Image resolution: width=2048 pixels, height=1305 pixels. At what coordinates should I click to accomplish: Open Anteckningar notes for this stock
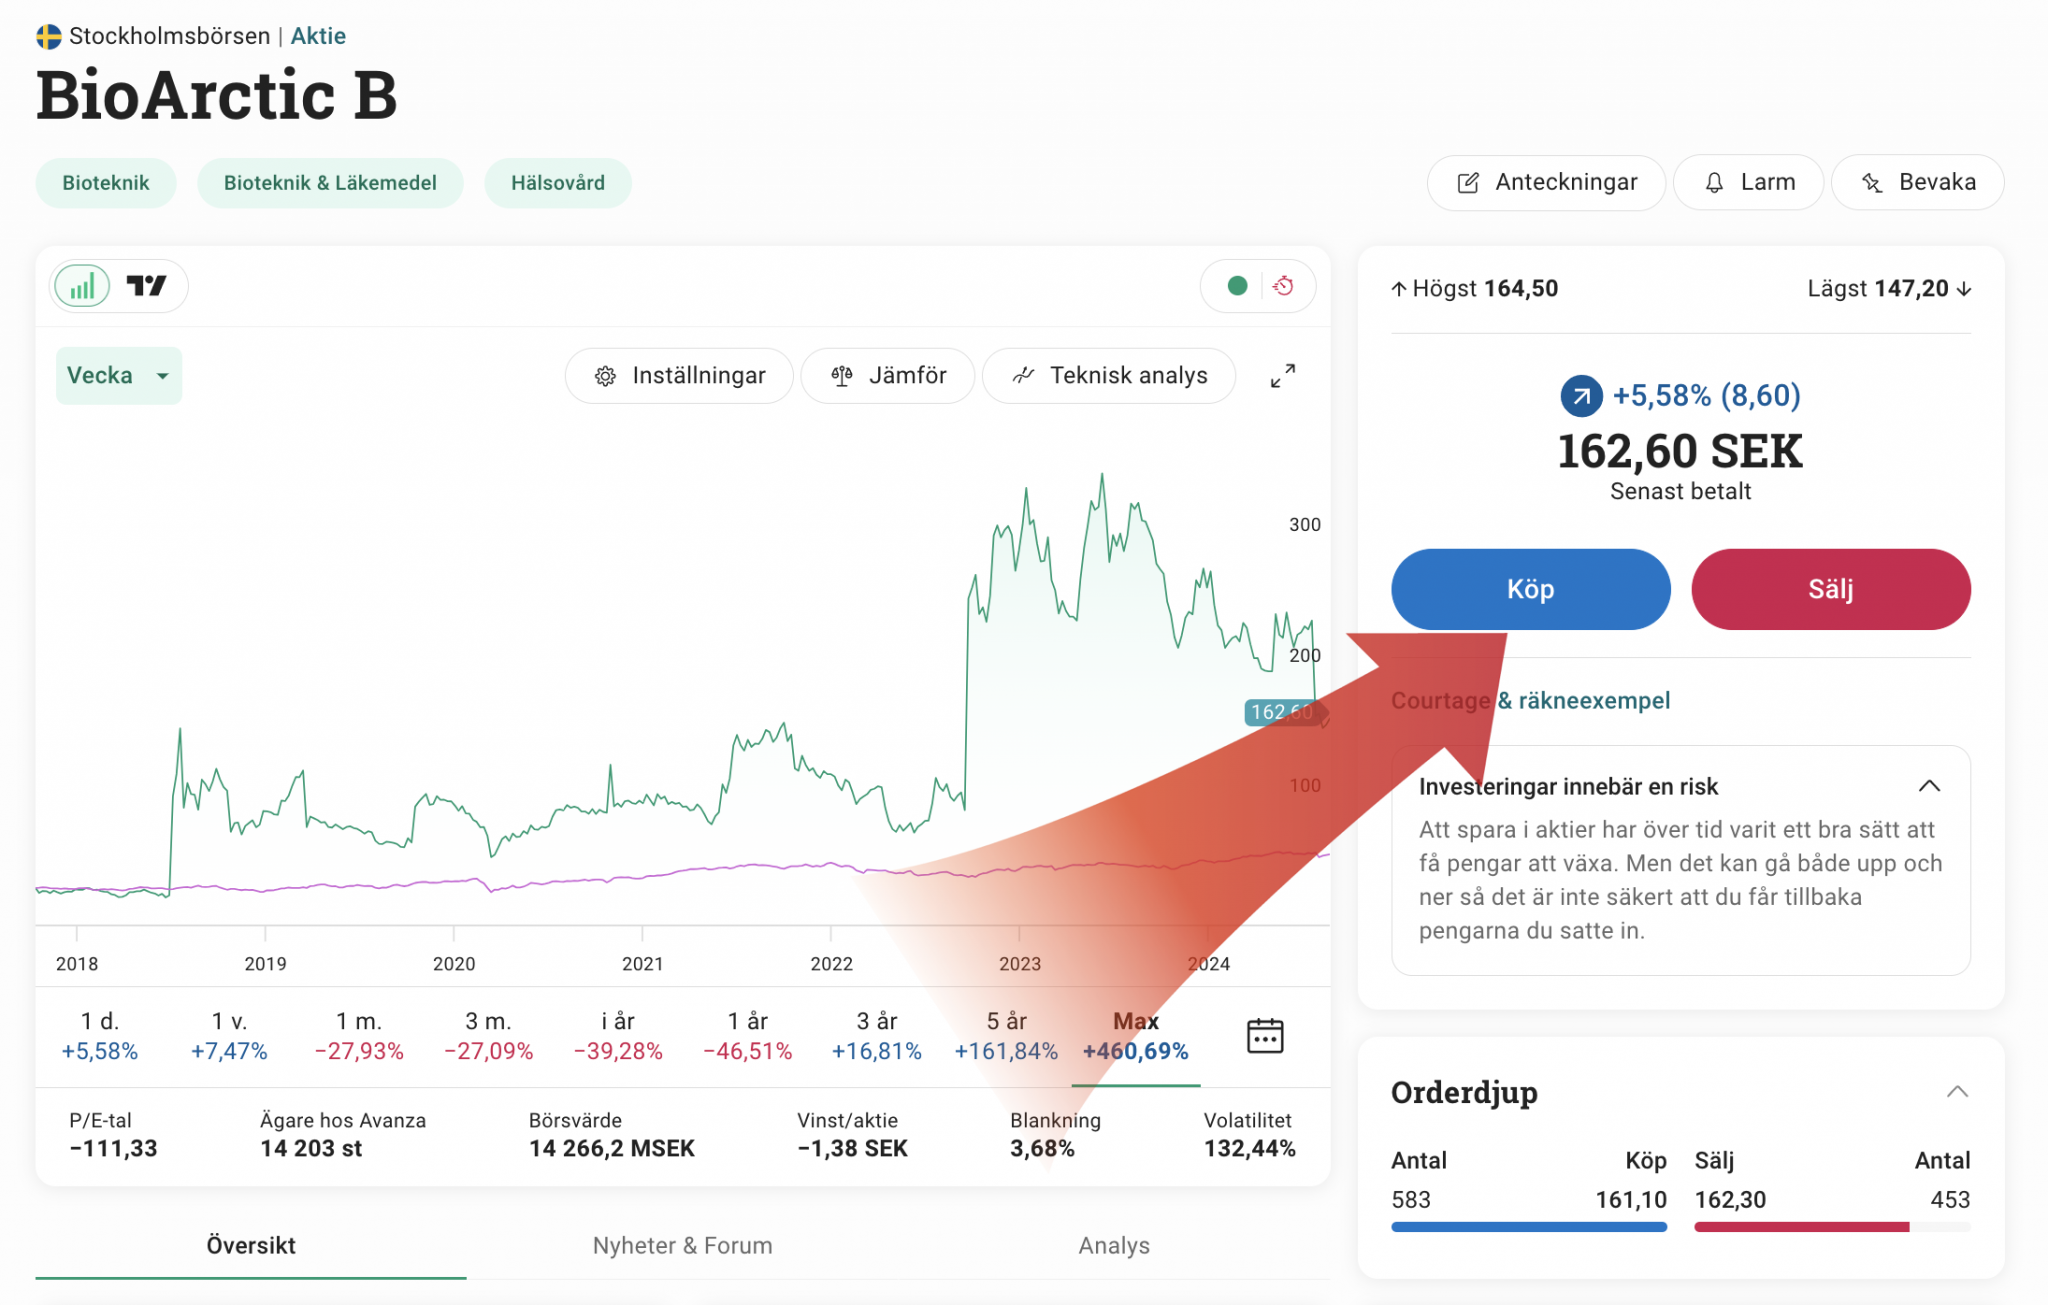coord(1546,183)
